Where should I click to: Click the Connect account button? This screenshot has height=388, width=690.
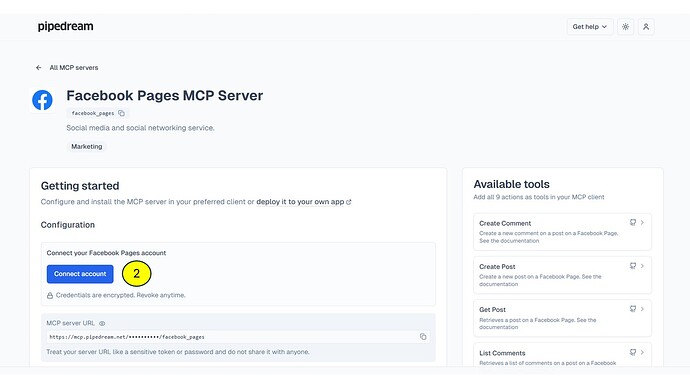pyautogui.click(x=80, y=274)
